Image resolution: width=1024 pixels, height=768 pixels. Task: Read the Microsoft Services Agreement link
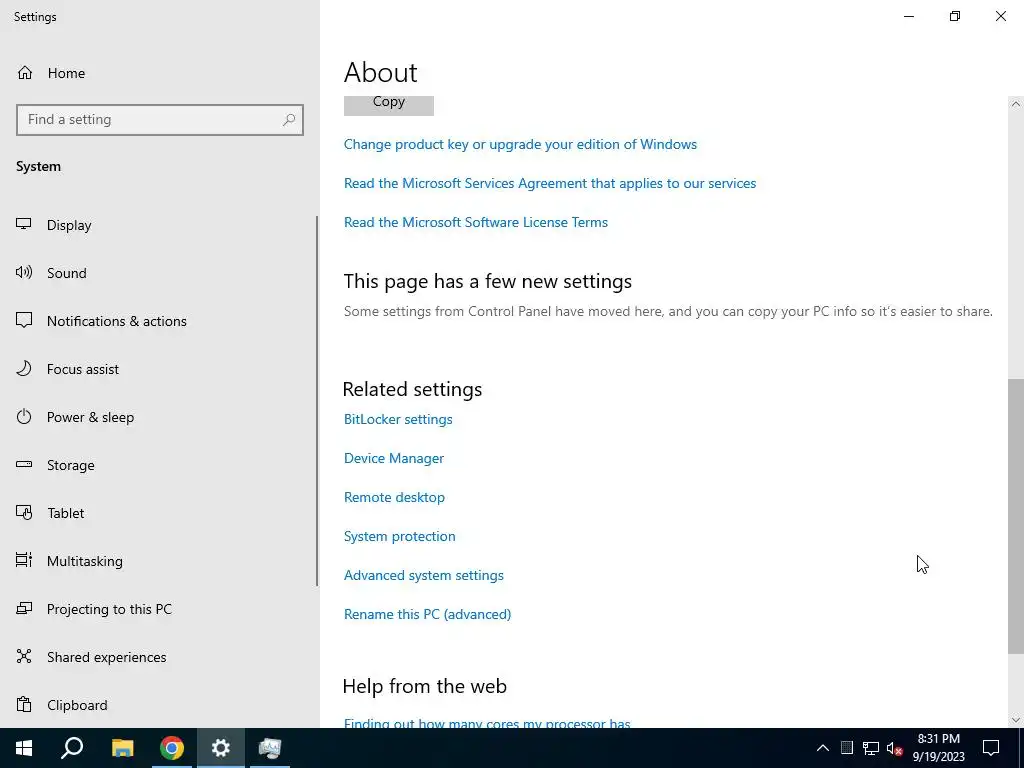[x=550, y=184]
